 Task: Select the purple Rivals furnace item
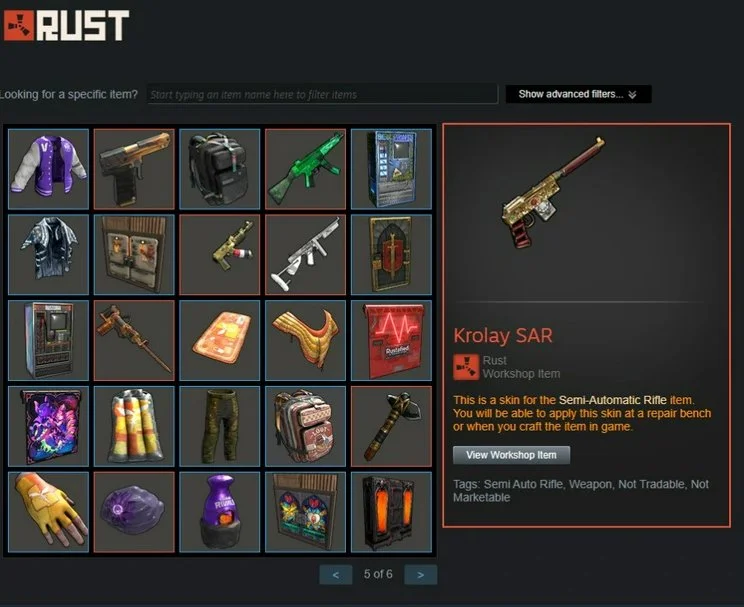[x=220, y=512]
